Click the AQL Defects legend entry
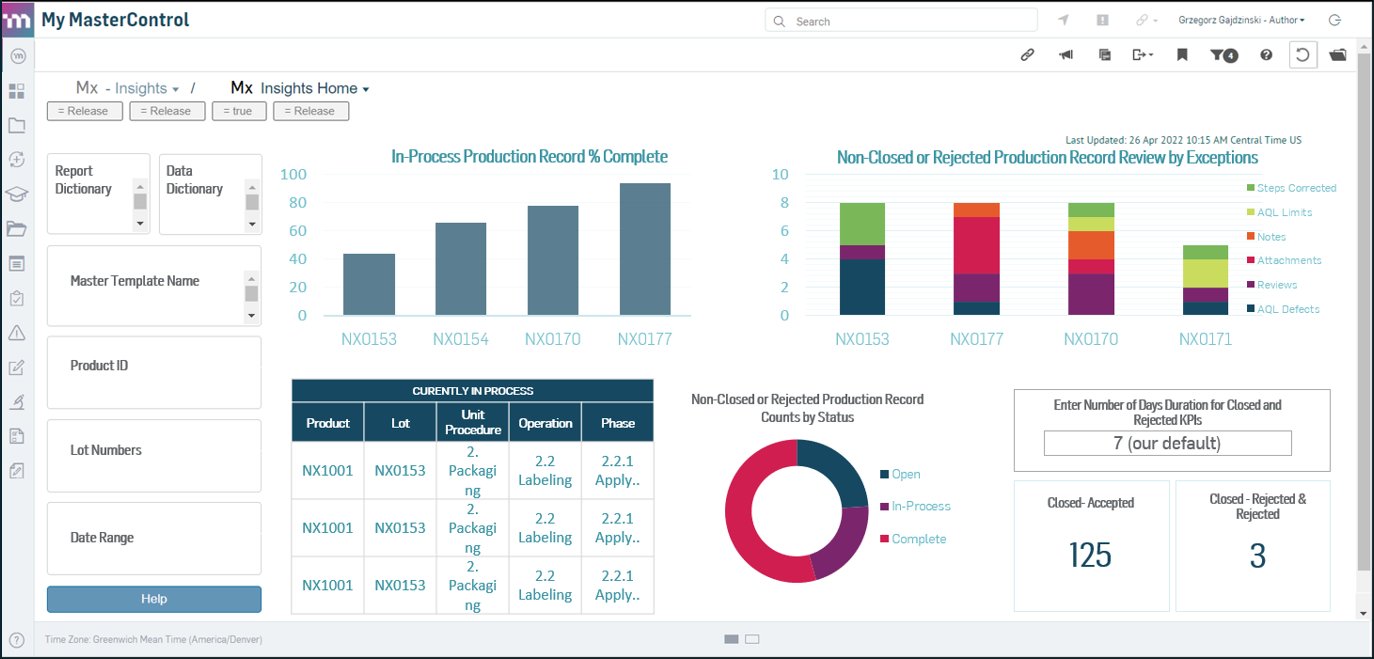The image size is (1374, 659). (x=1283, y=309)
